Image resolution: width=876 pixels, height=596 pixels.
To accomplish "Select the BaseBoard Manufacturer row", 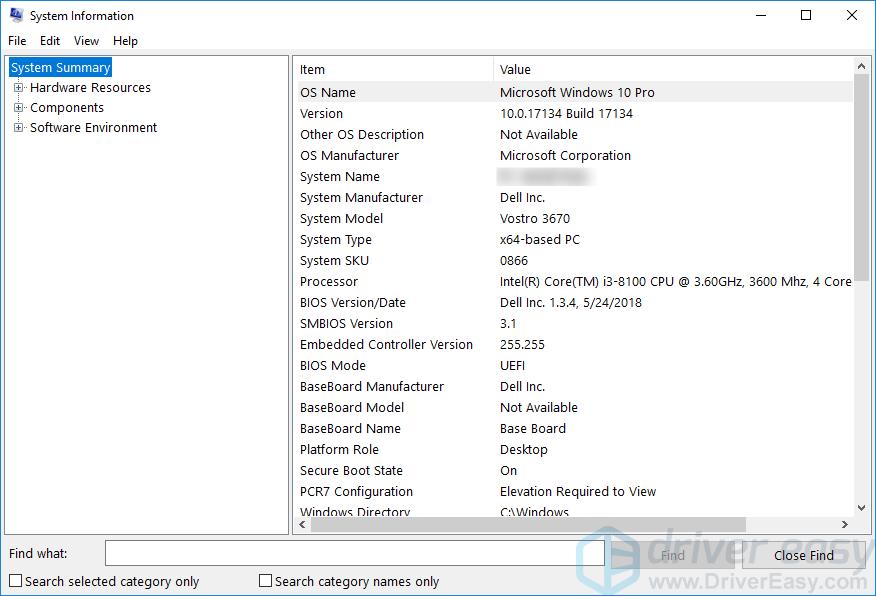I will pos(575,387).
